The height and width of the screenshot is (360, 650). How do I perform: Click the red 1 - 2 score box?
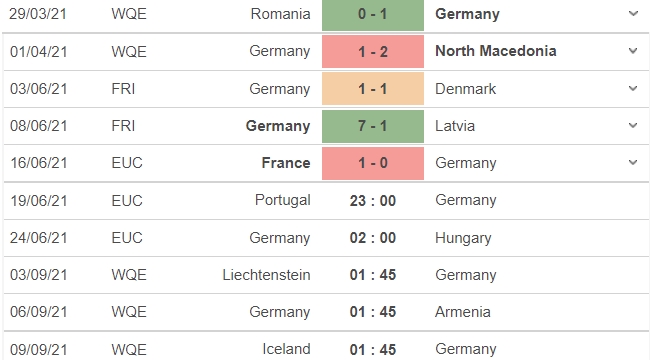[x=373, y=51]
